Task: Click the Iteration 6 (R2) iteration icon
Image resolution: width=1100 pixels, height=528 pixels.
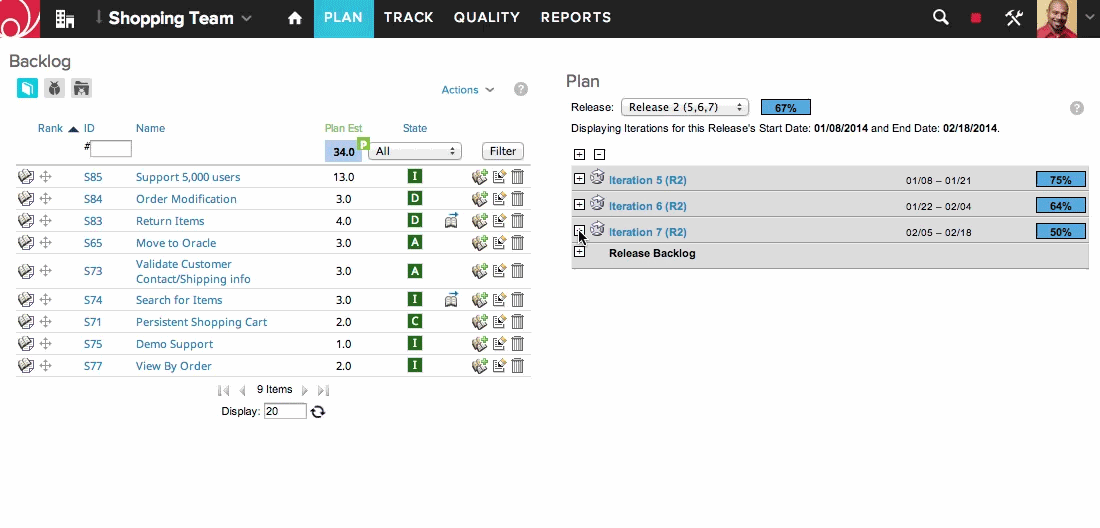Action: (x=597, y=203)
